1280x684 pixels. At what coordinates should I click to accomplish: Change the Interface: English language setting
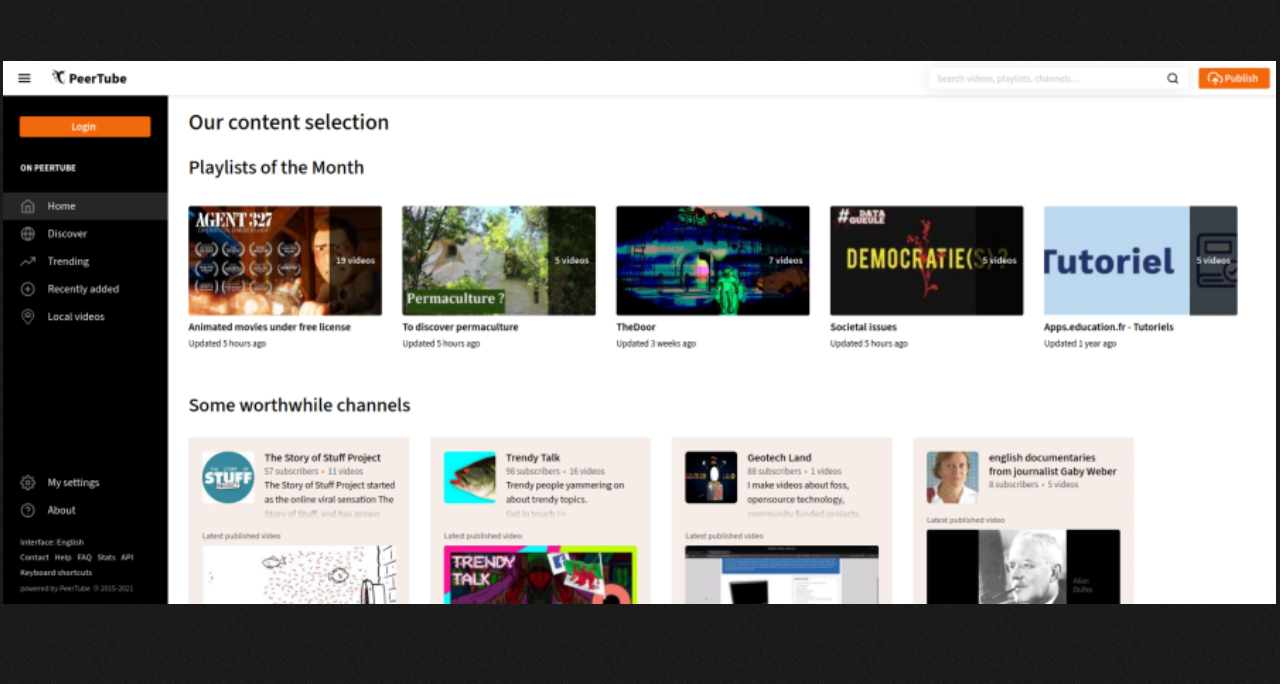(x=52, y=542)
